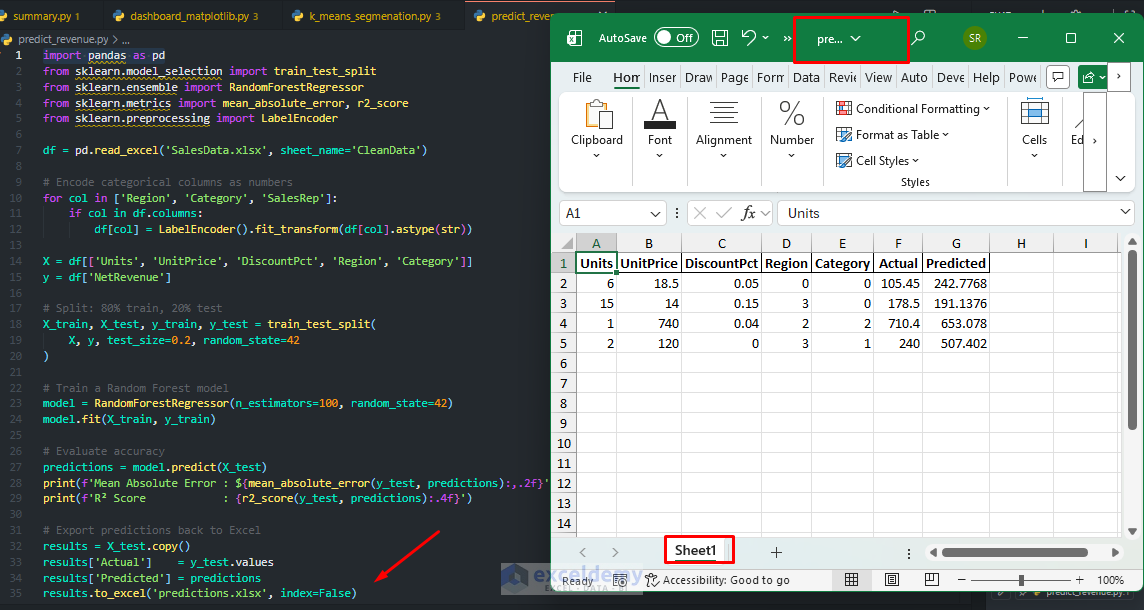This screenshot has width=1144, height=610.
Task: Click the zoom out minus button
Action: pos(962,580)
